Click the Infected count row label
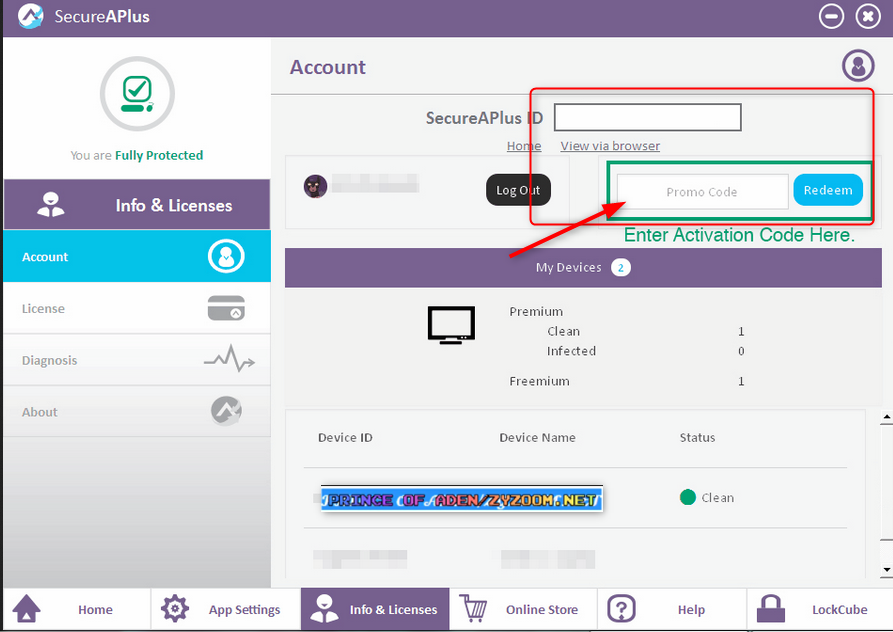Image resolution: width=893 pixels, height=632 pixels. pos(571,351)
